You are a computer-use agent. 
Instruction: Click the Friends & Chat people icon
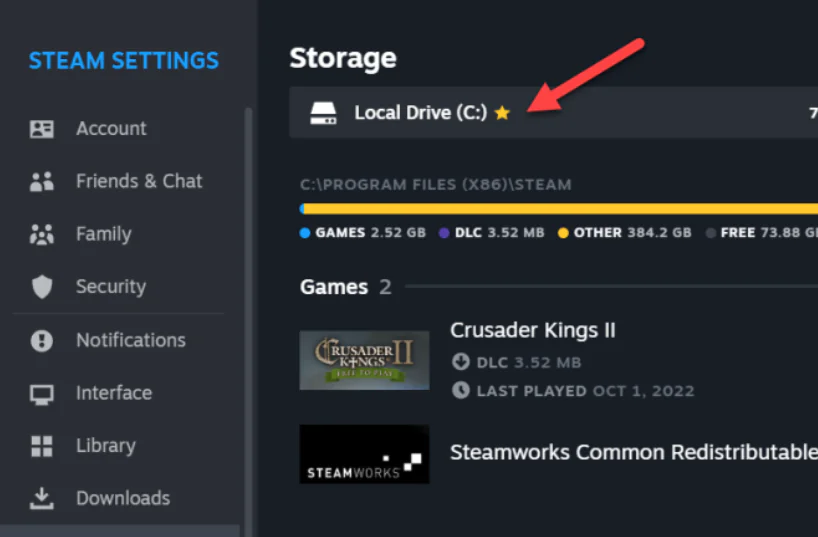[41, 182]
